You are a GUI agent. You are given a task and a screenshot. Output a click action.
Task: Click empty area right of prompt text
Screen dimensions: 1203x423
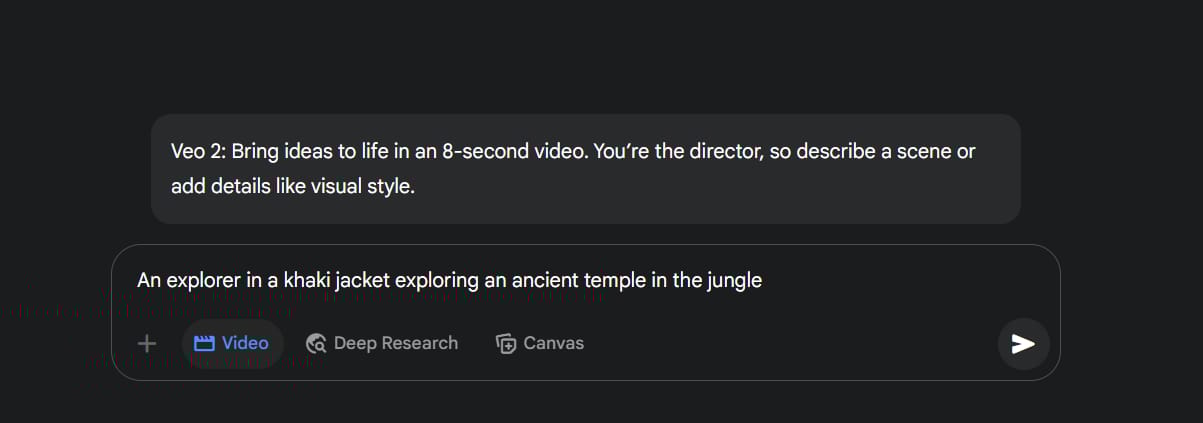[900, 281]
